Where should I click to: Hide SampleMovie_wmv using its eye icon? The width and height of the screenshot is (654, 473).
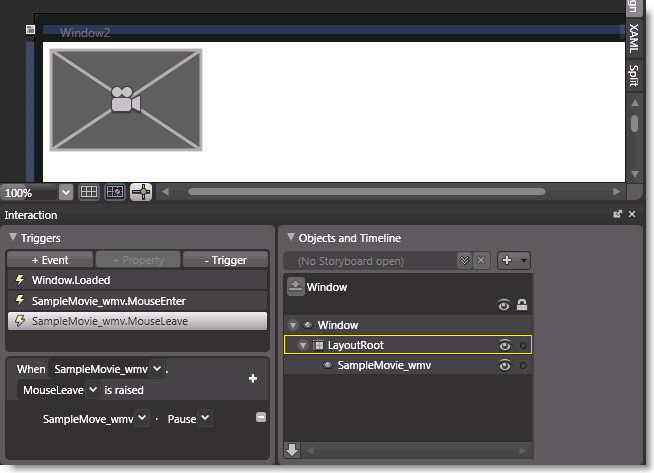coord(505,365)
